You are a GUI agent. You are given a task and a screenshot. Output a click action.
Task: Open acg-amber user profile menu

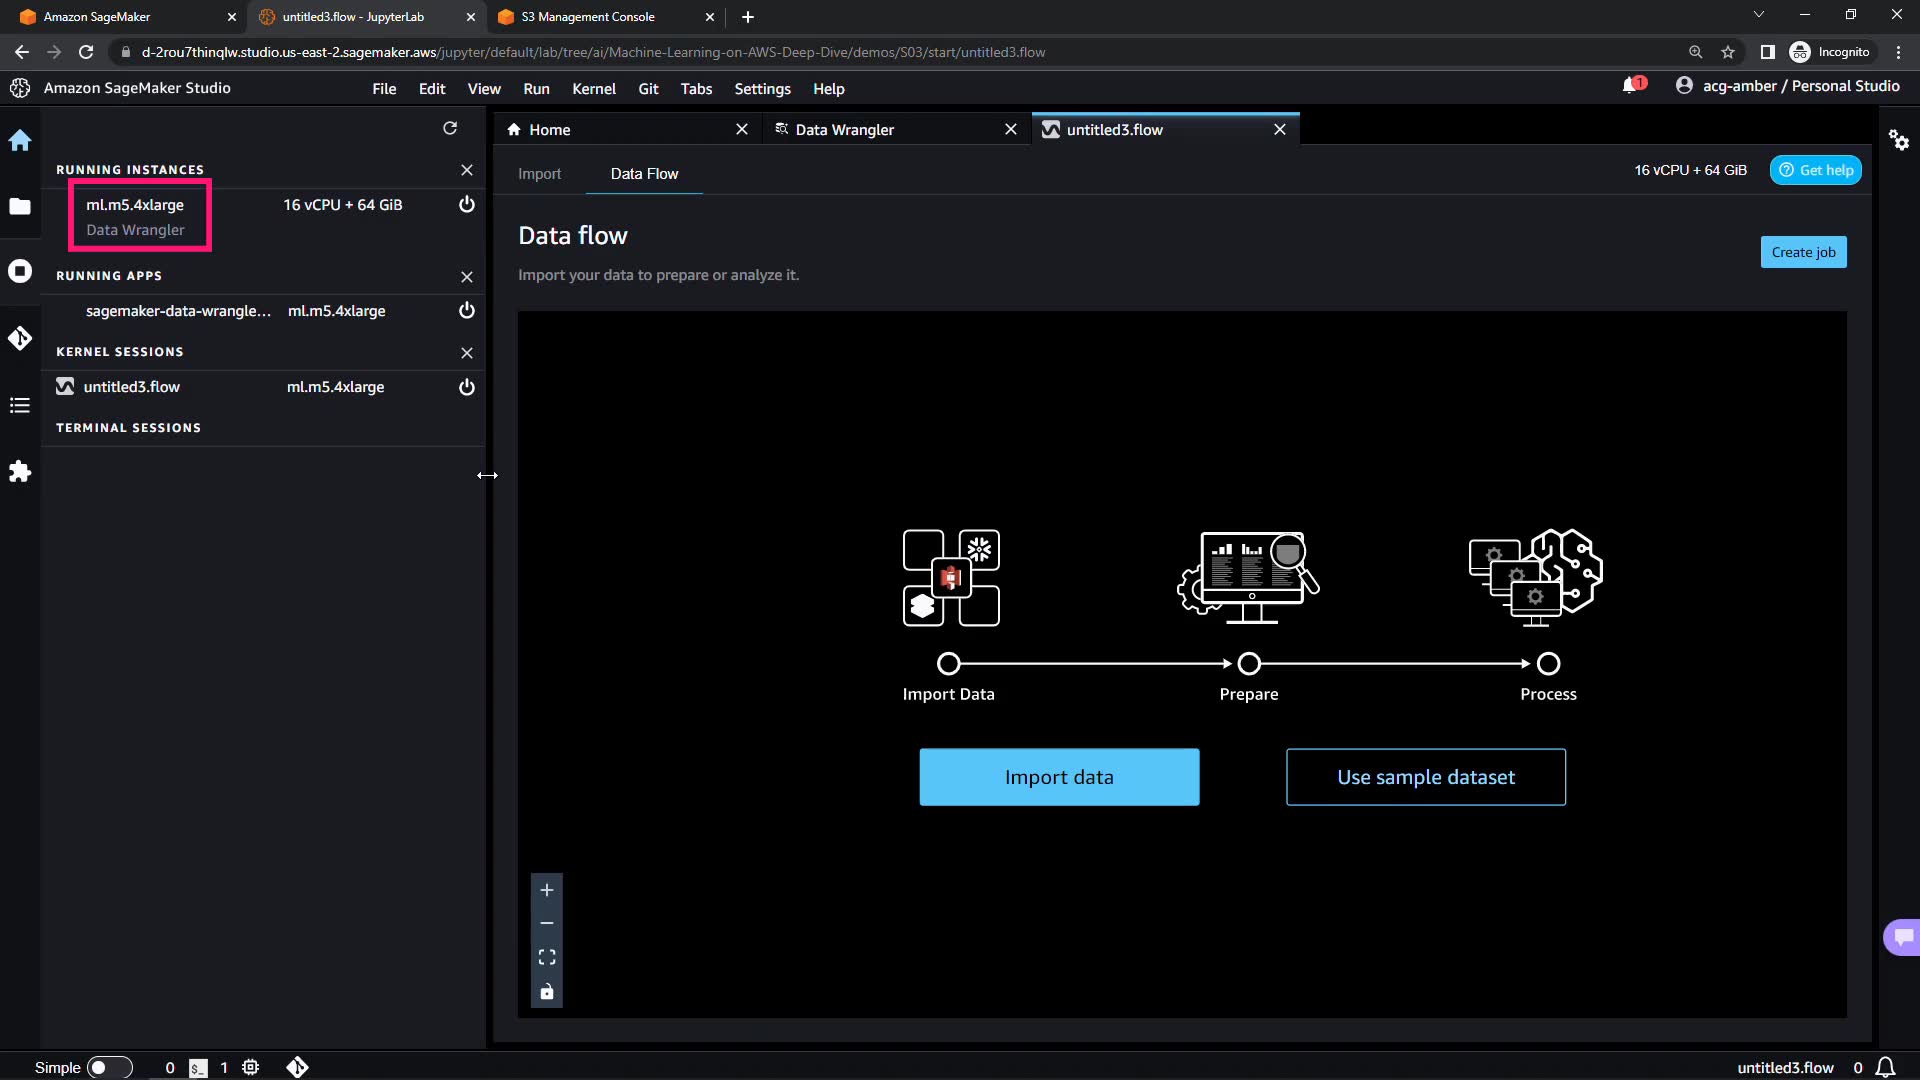(x=1787, y=86)
